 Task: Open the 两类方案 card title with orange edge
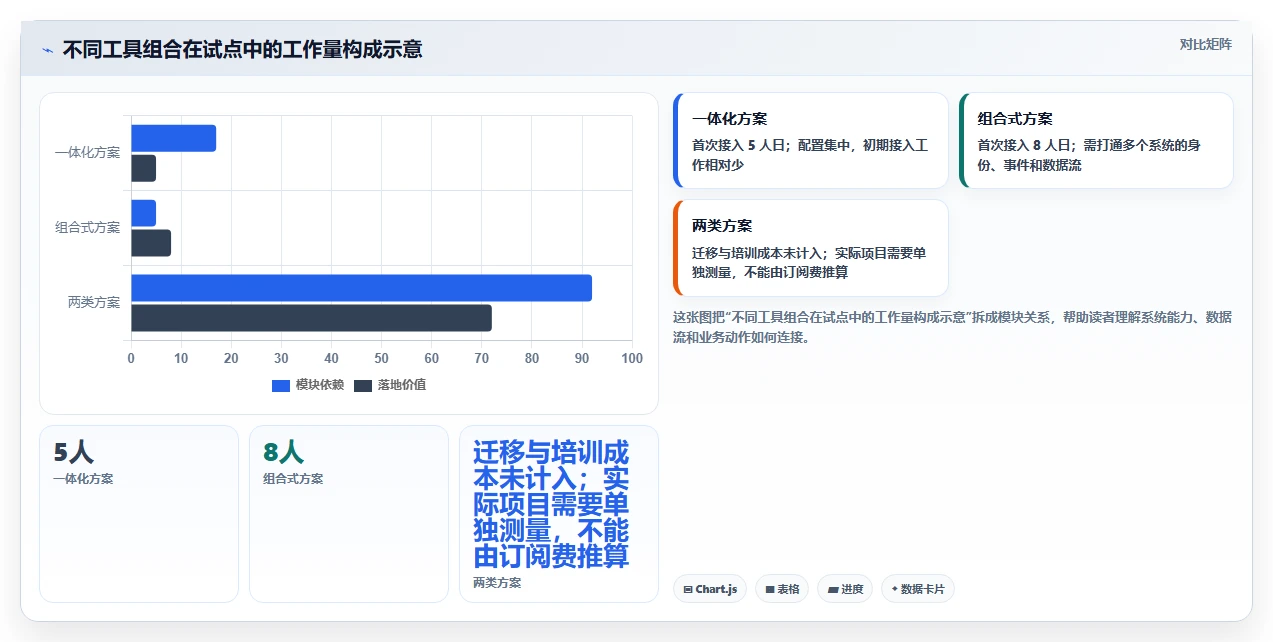(722, 226)
